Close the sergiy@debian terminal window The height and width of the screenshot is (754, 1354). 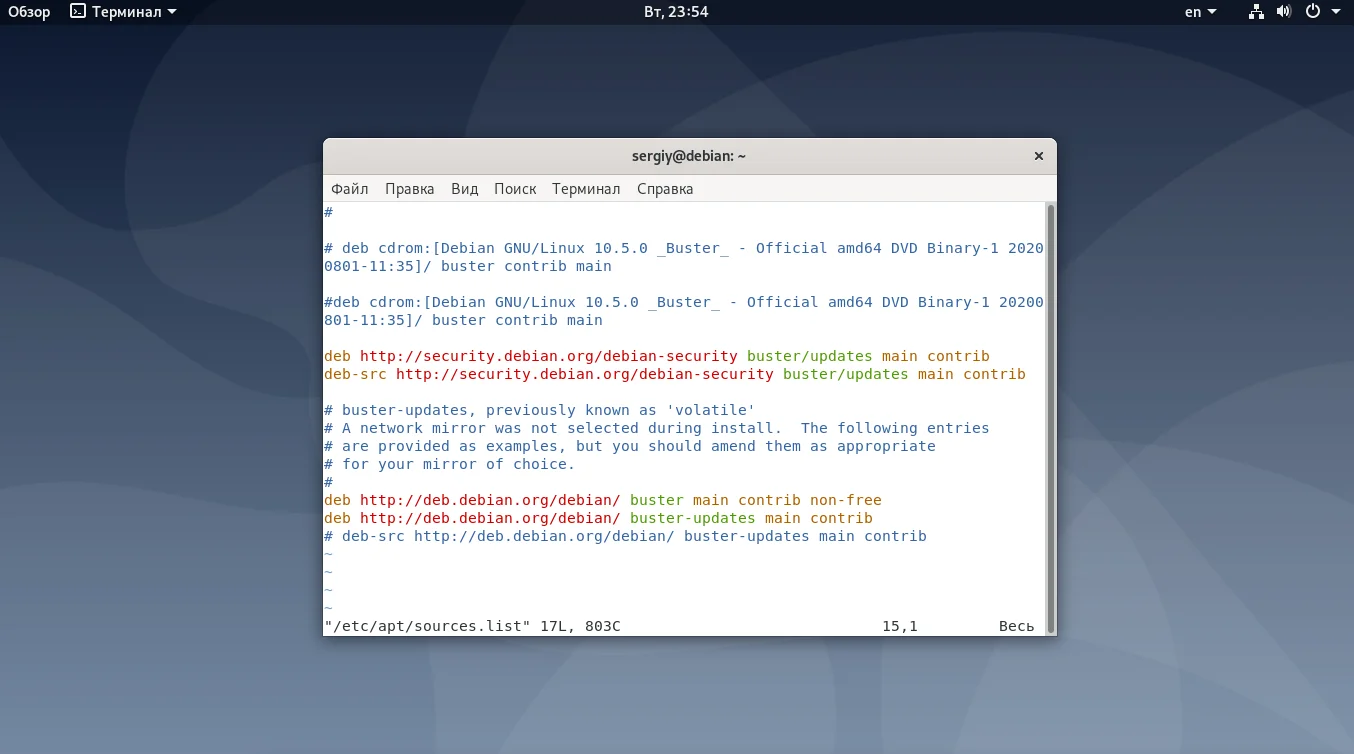pos(1038,156)
